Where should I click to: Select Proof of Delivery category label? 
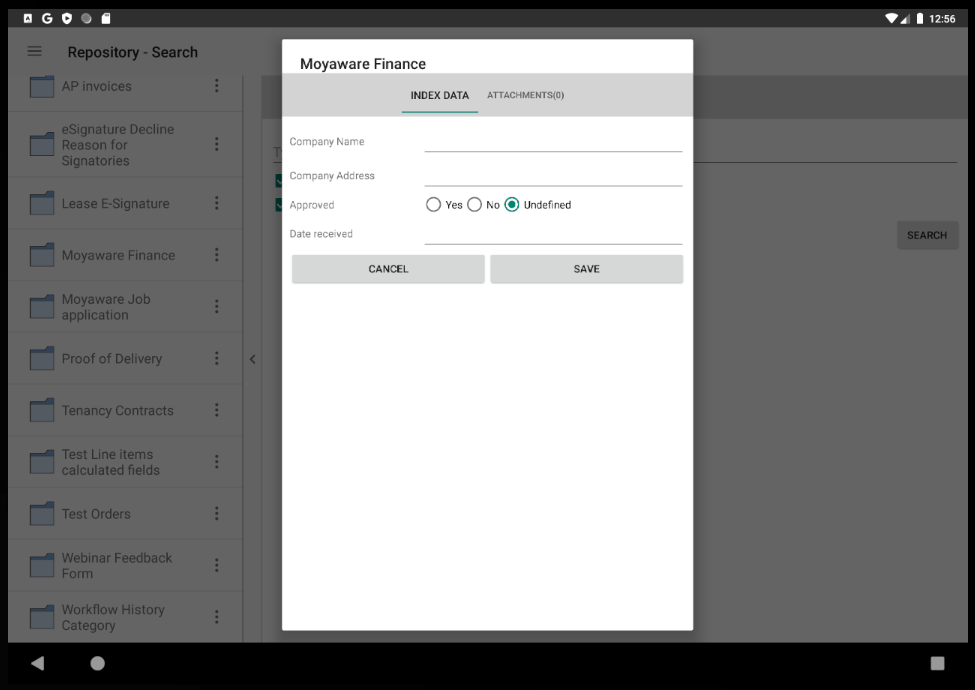(112, 359)
